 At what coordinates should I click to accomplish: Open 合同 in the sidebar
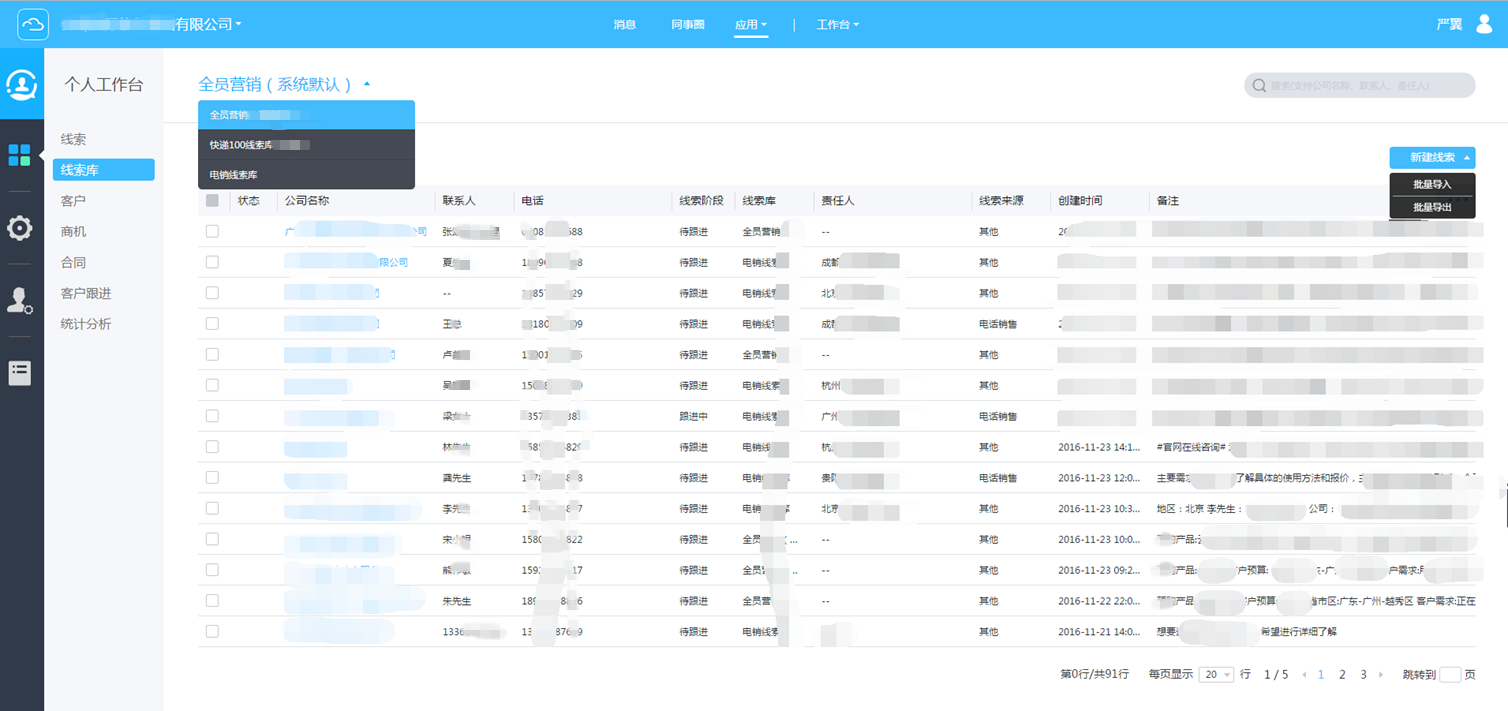coord(74,262)
